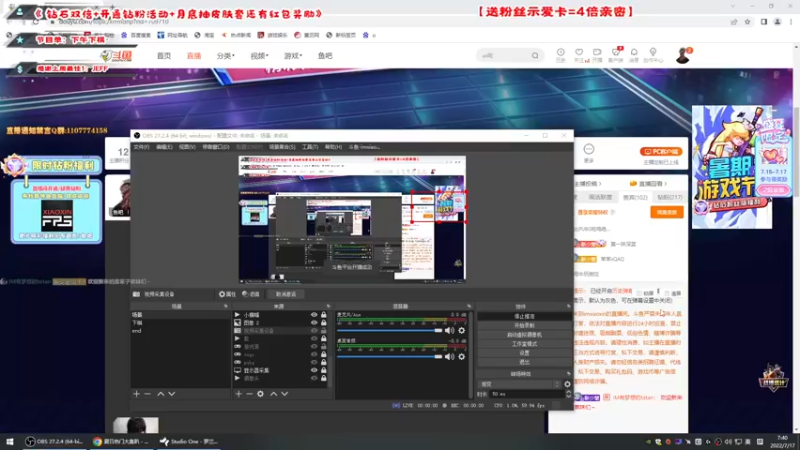Click 停止推流 button in OBS controls

[524, 316]
